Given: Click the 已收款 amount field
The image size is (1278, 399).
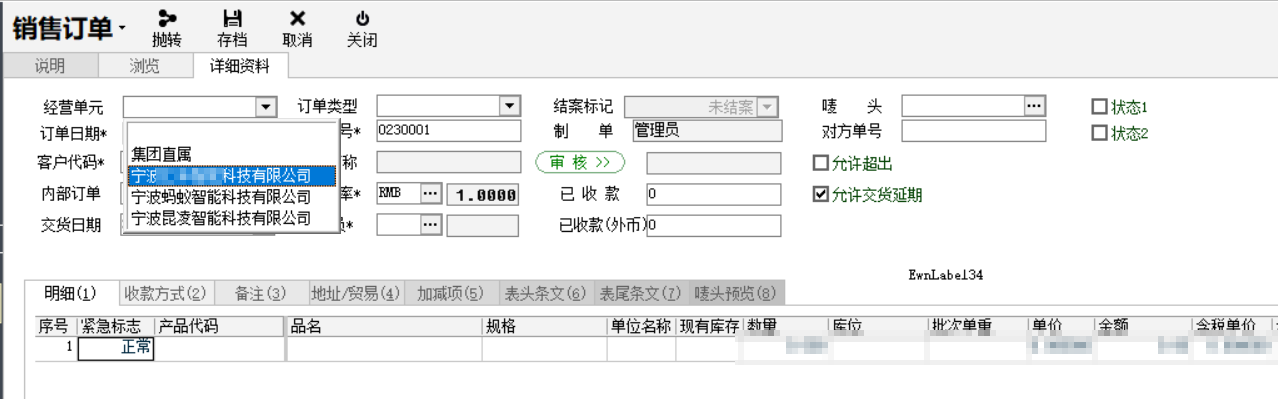Looking at the screenshot, I should [713, 194].
